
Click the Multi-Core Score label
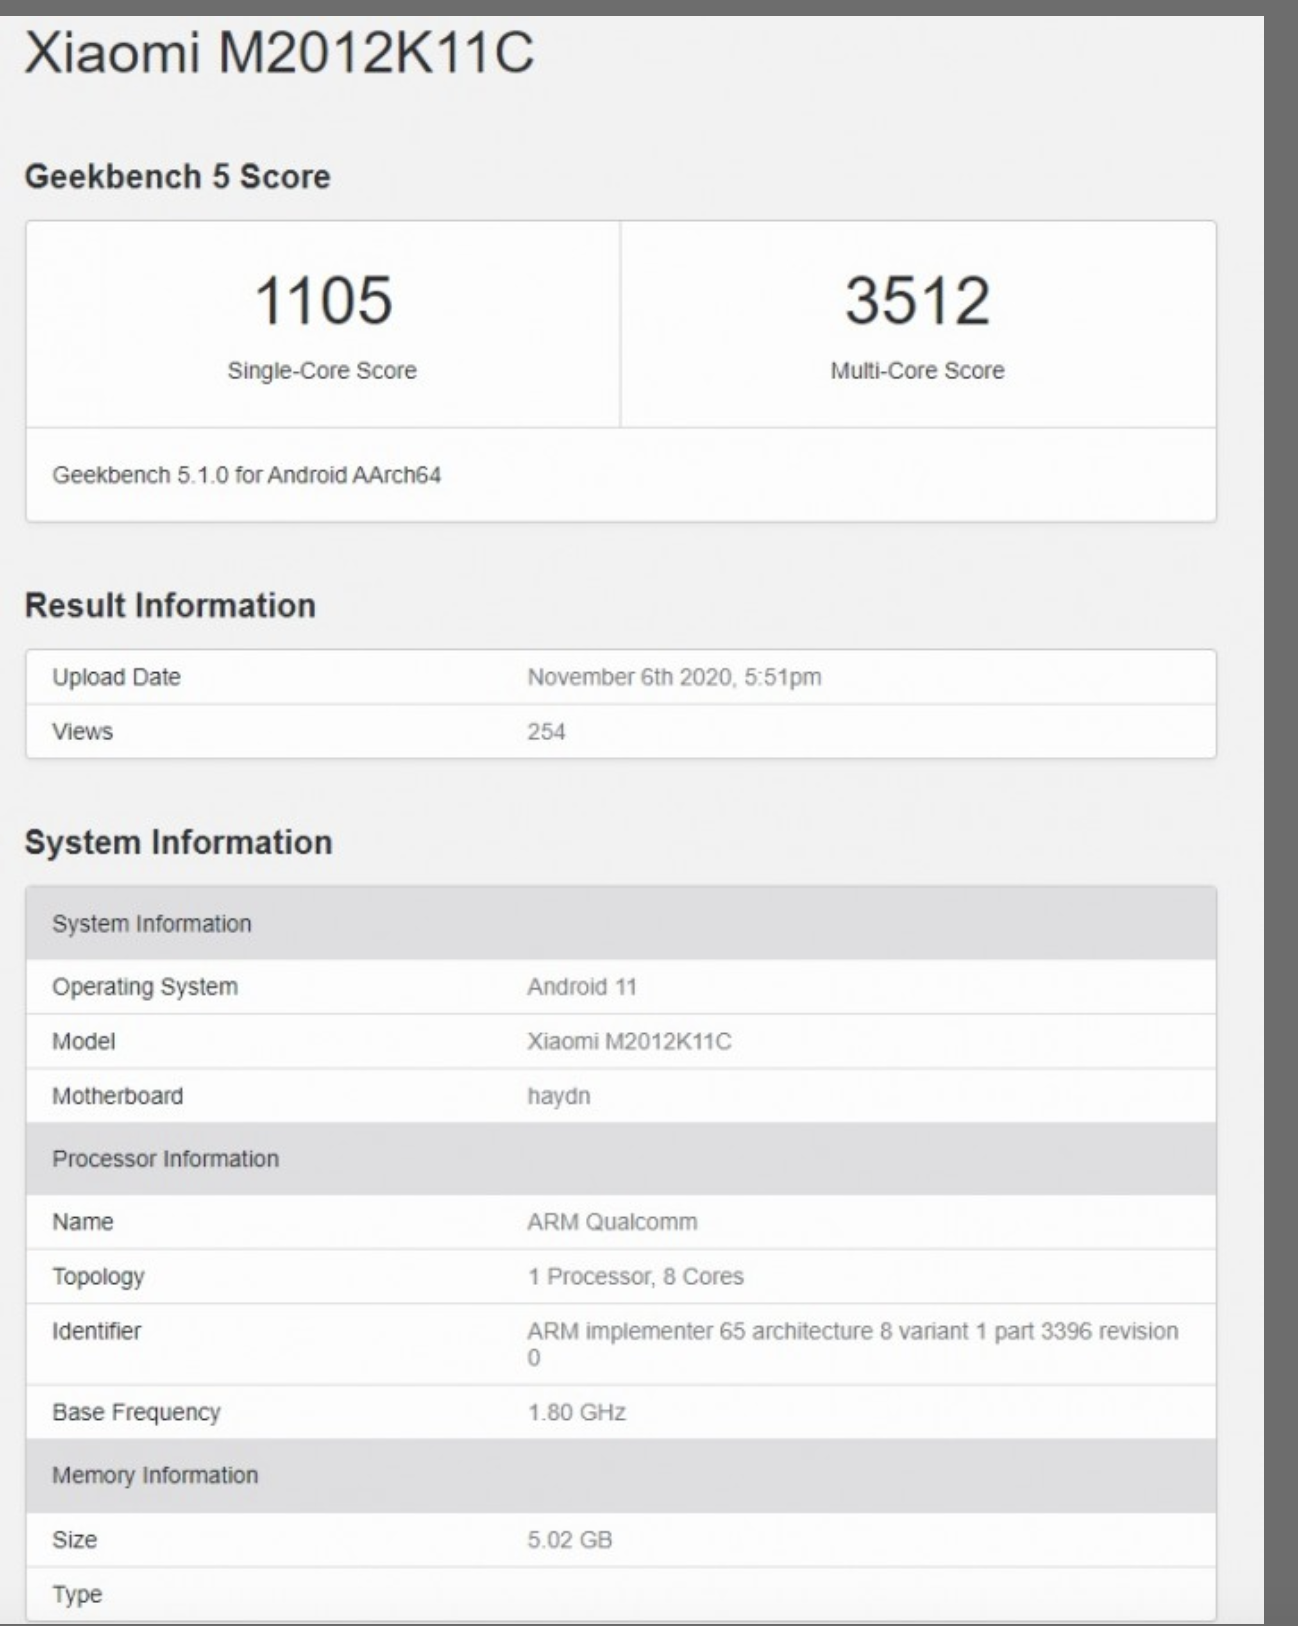pyautogui.click(x=917, y=370)
